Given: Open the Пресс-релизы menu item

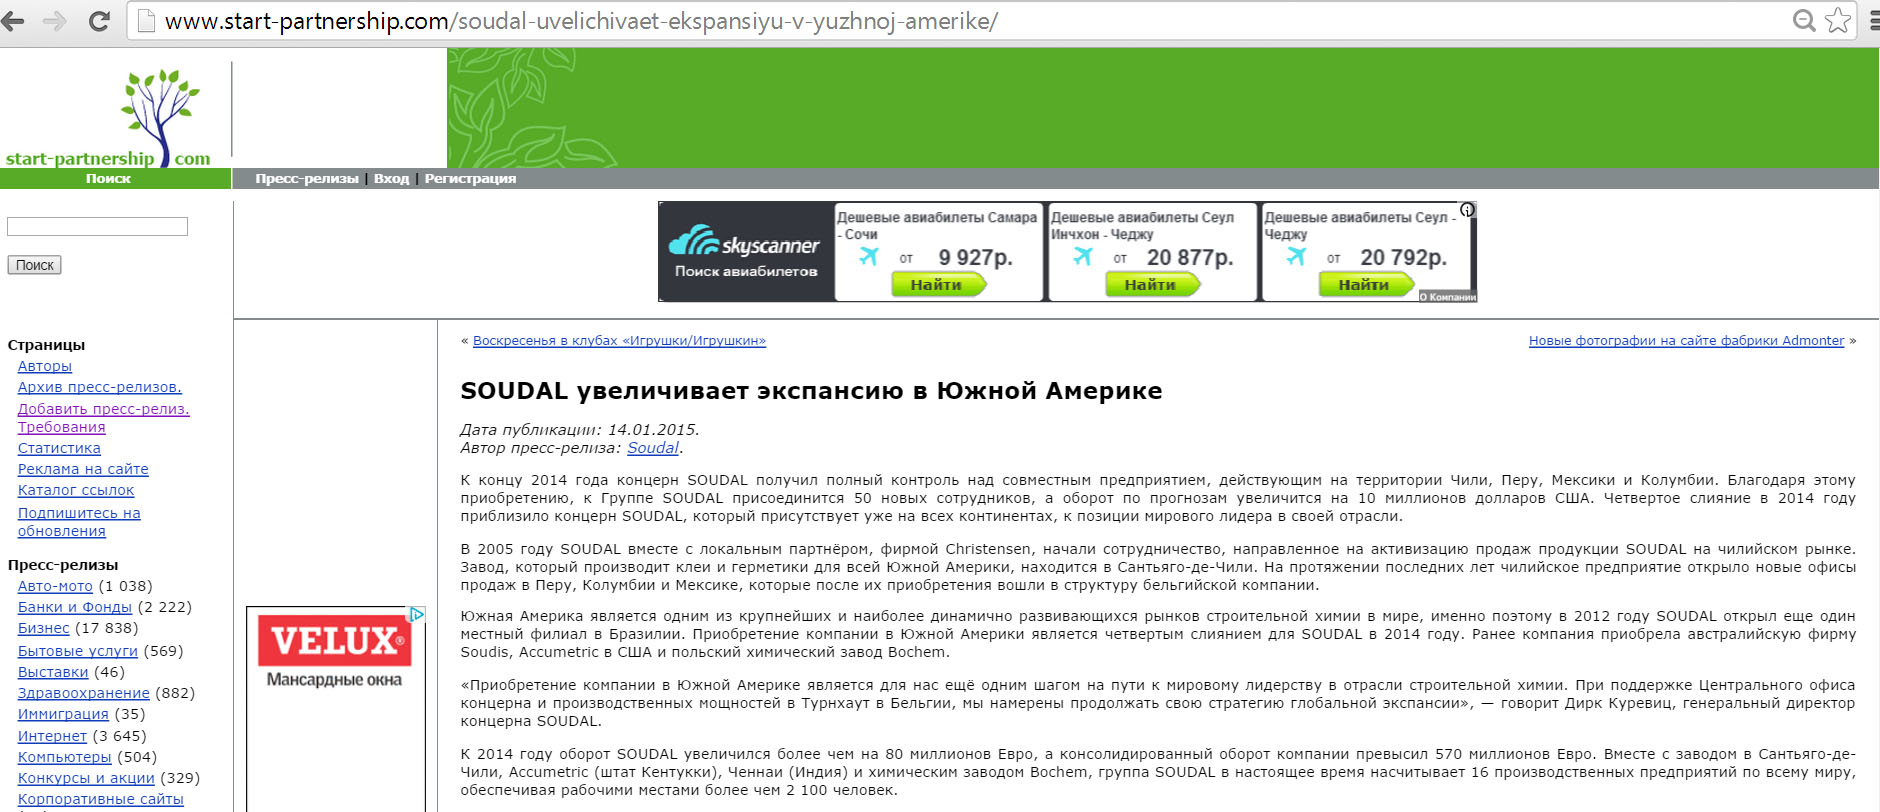Looking at the screenshot, I should [307, 179].
